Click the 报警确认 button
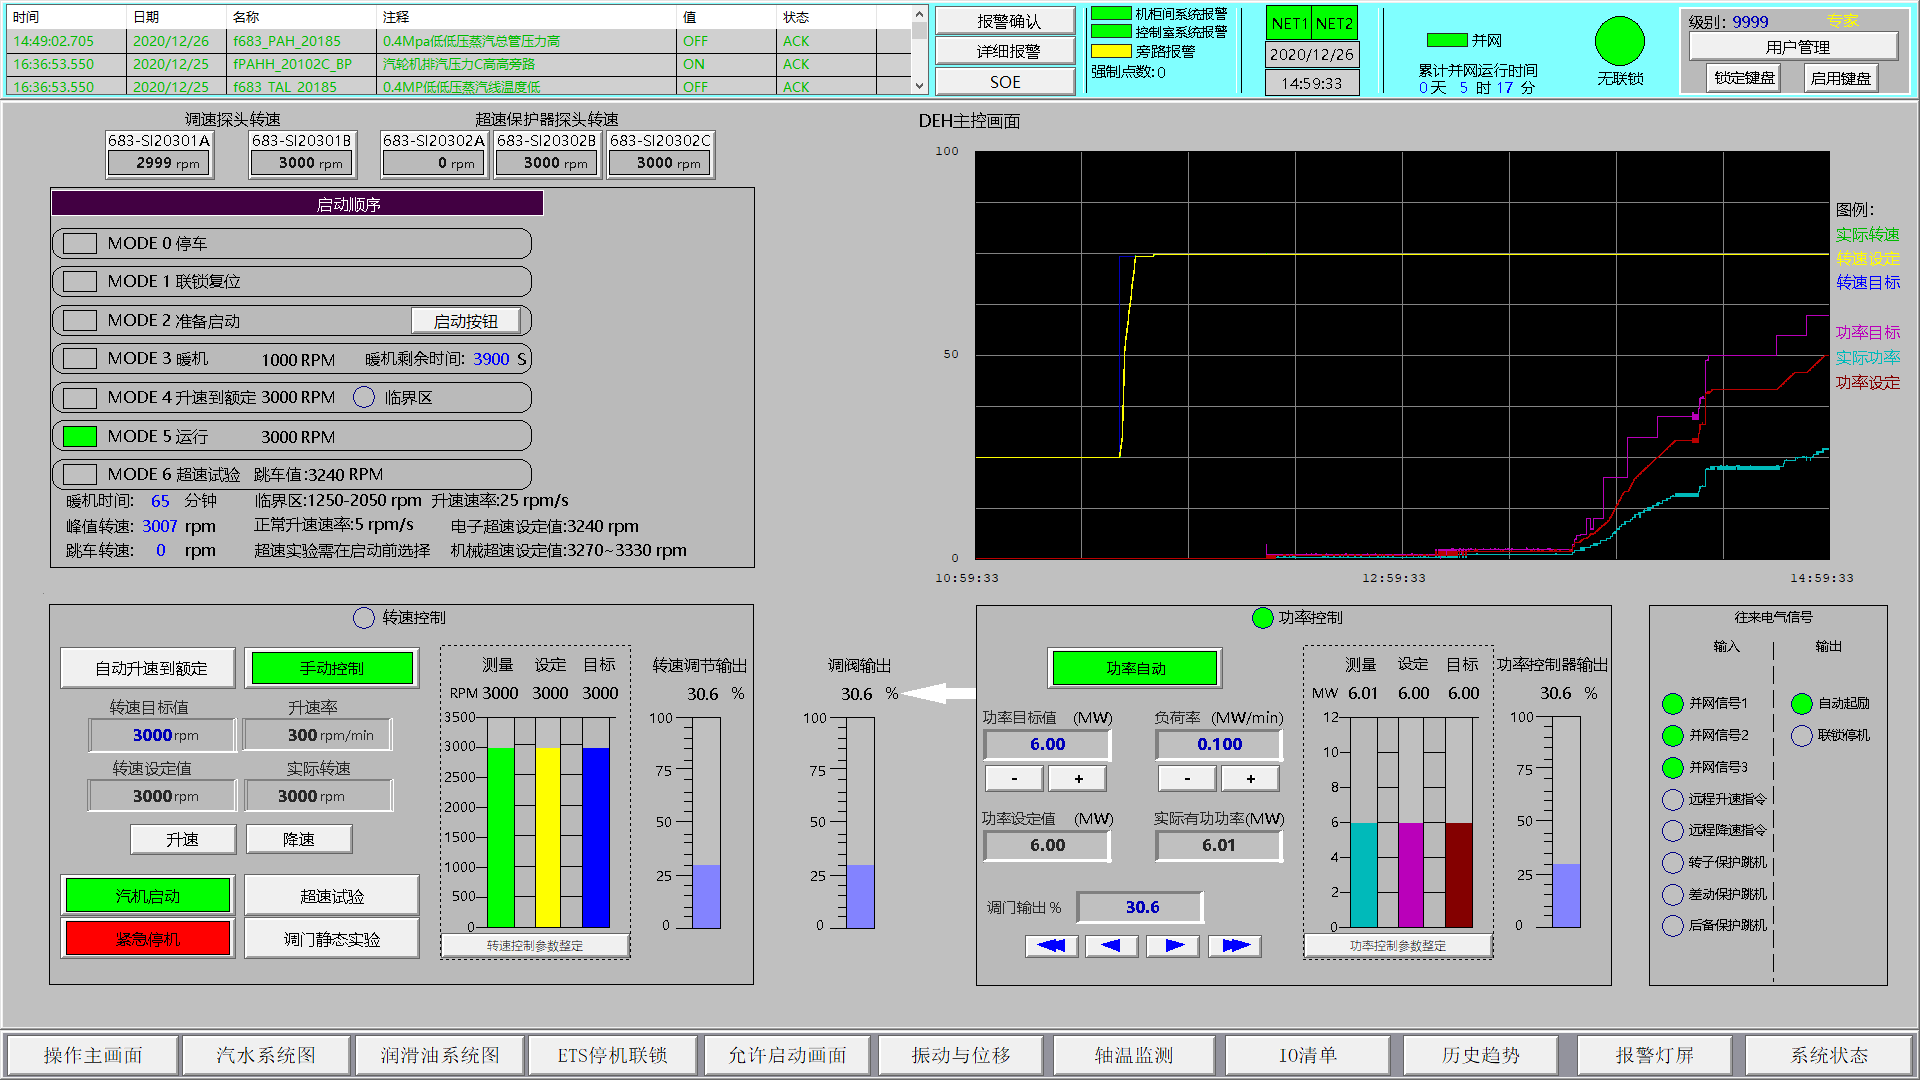This screenshot has width=1920, height=1080. [x=1006, y=21]
